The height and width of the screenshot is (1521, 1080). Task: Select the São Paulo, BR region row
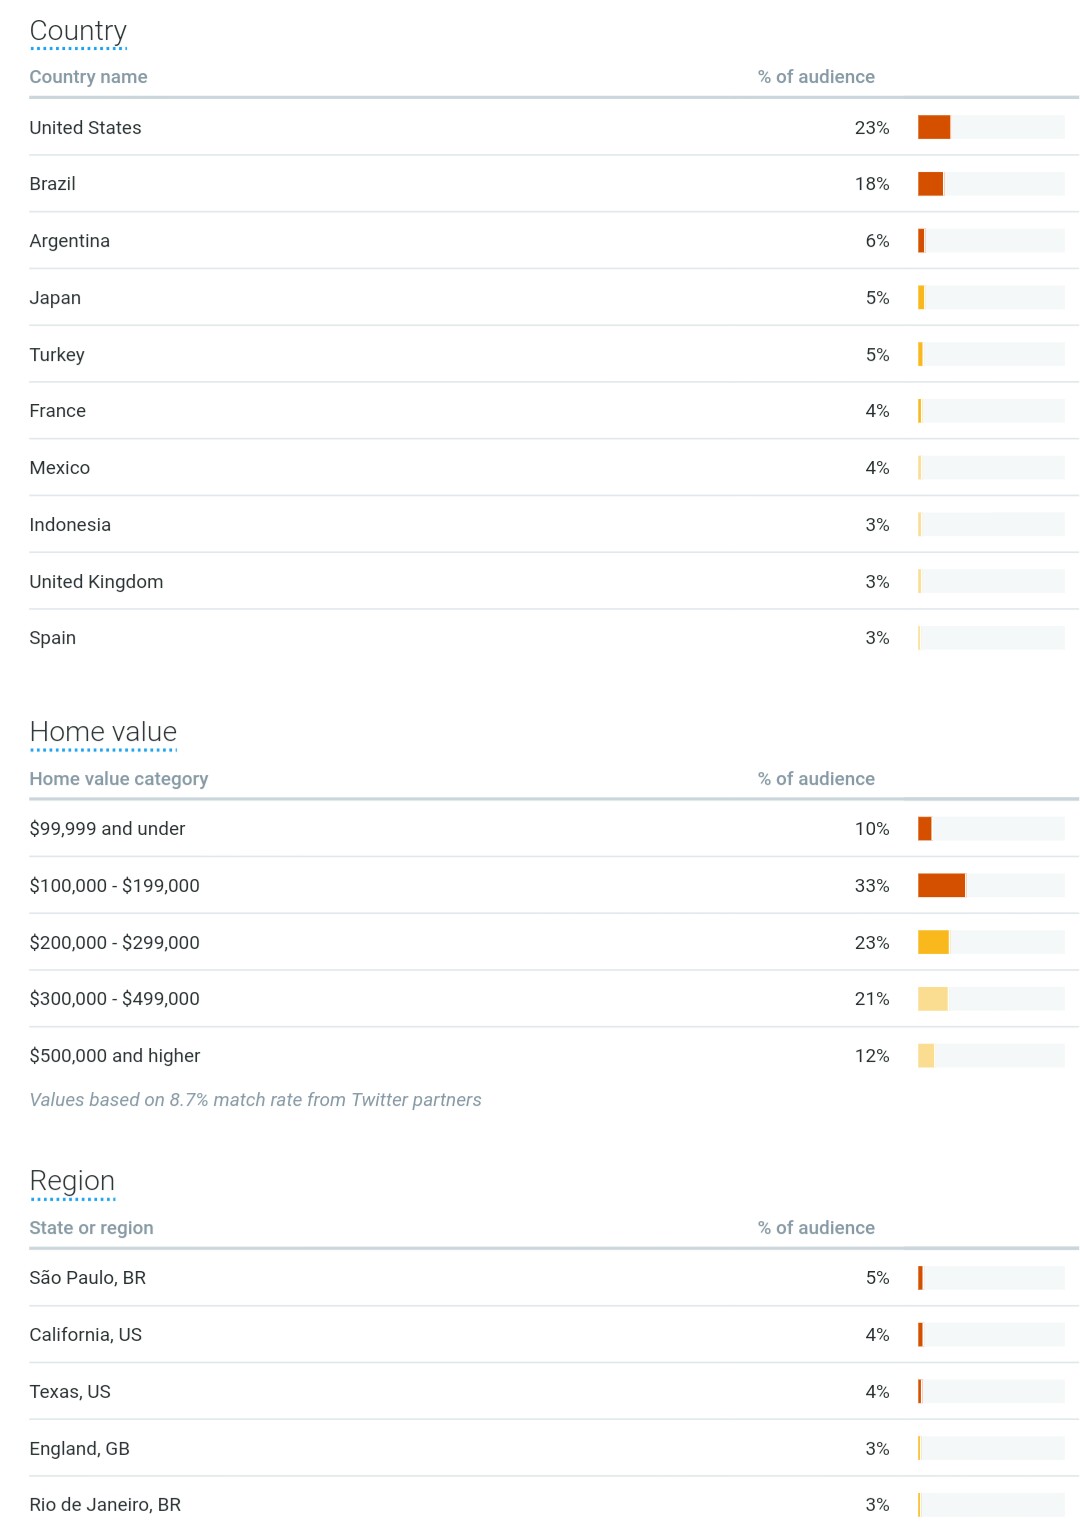click(554, 1278)
